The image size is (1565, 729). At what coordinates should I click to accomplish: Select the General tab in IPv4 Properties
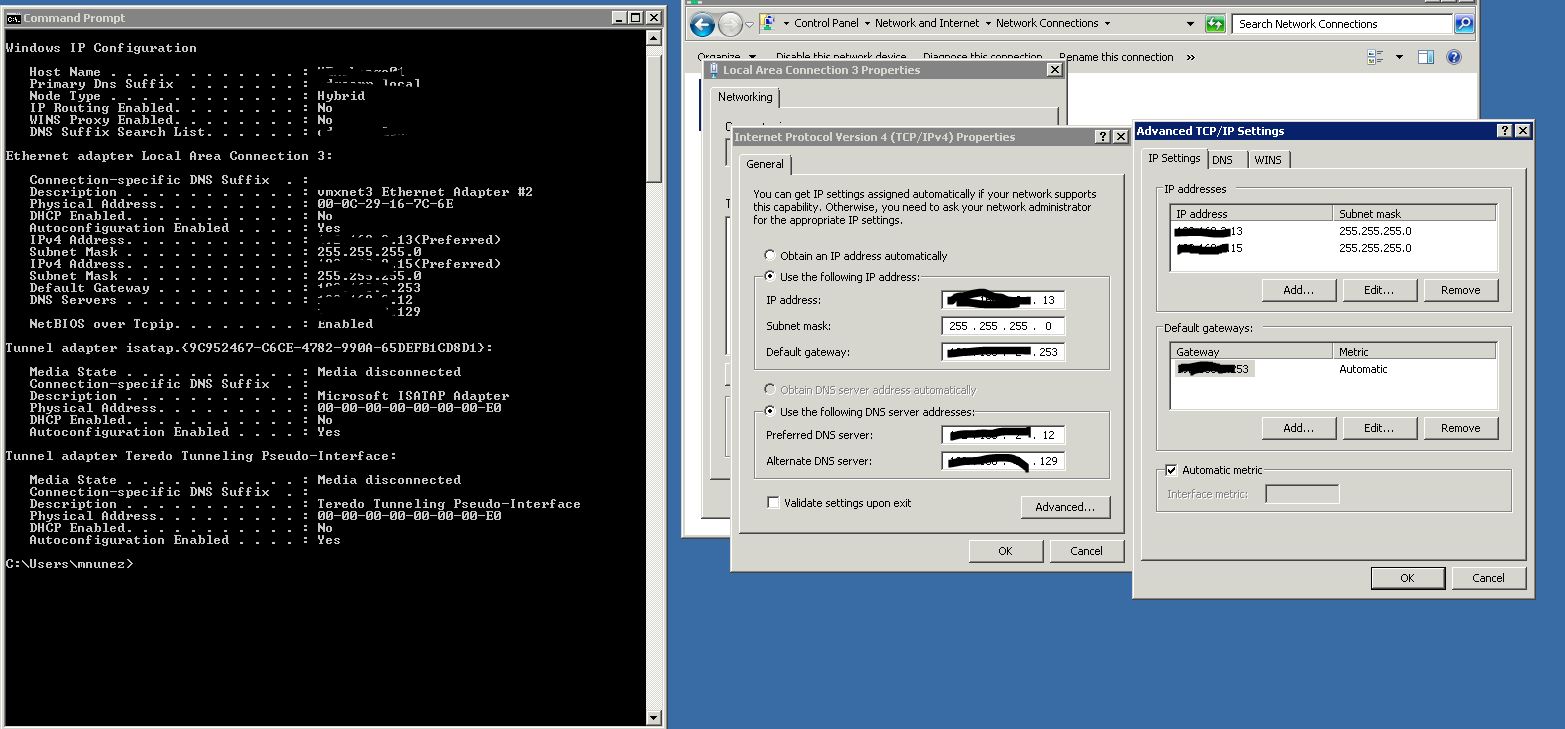click(x=765, y=164)
